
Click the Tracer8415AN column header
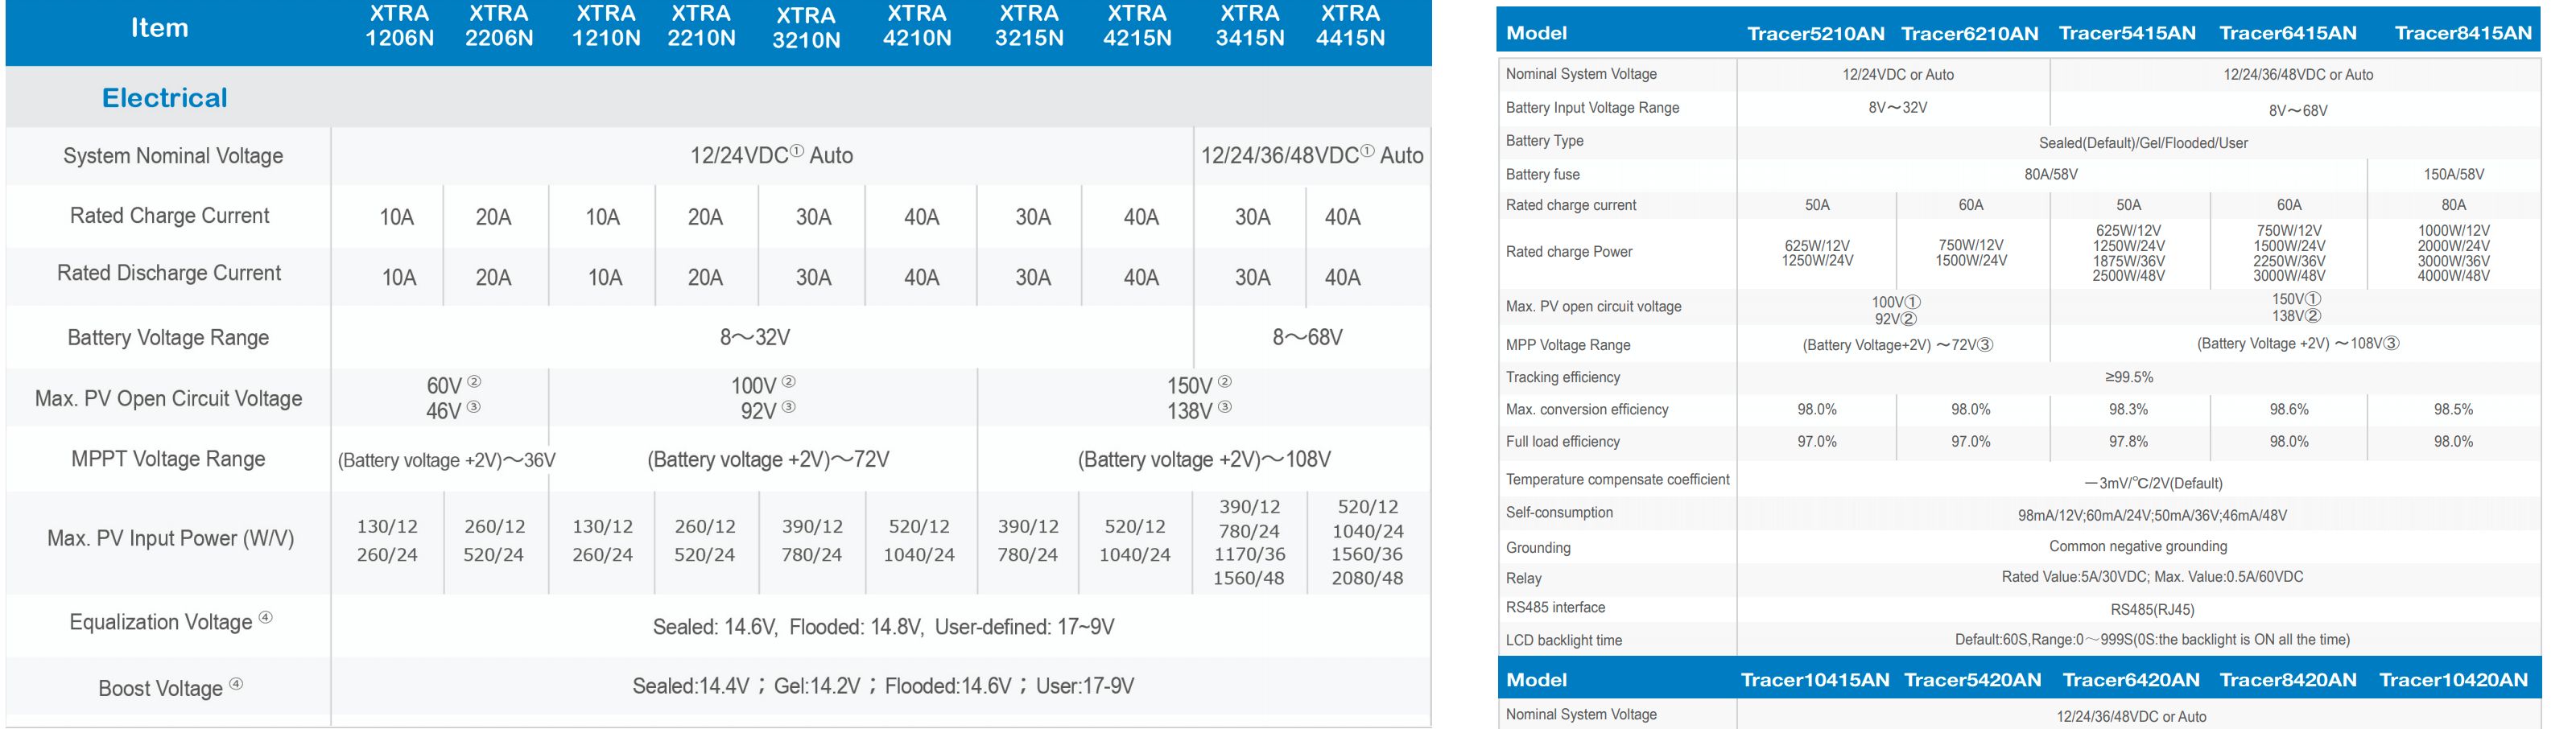[x=2462, y=33]
